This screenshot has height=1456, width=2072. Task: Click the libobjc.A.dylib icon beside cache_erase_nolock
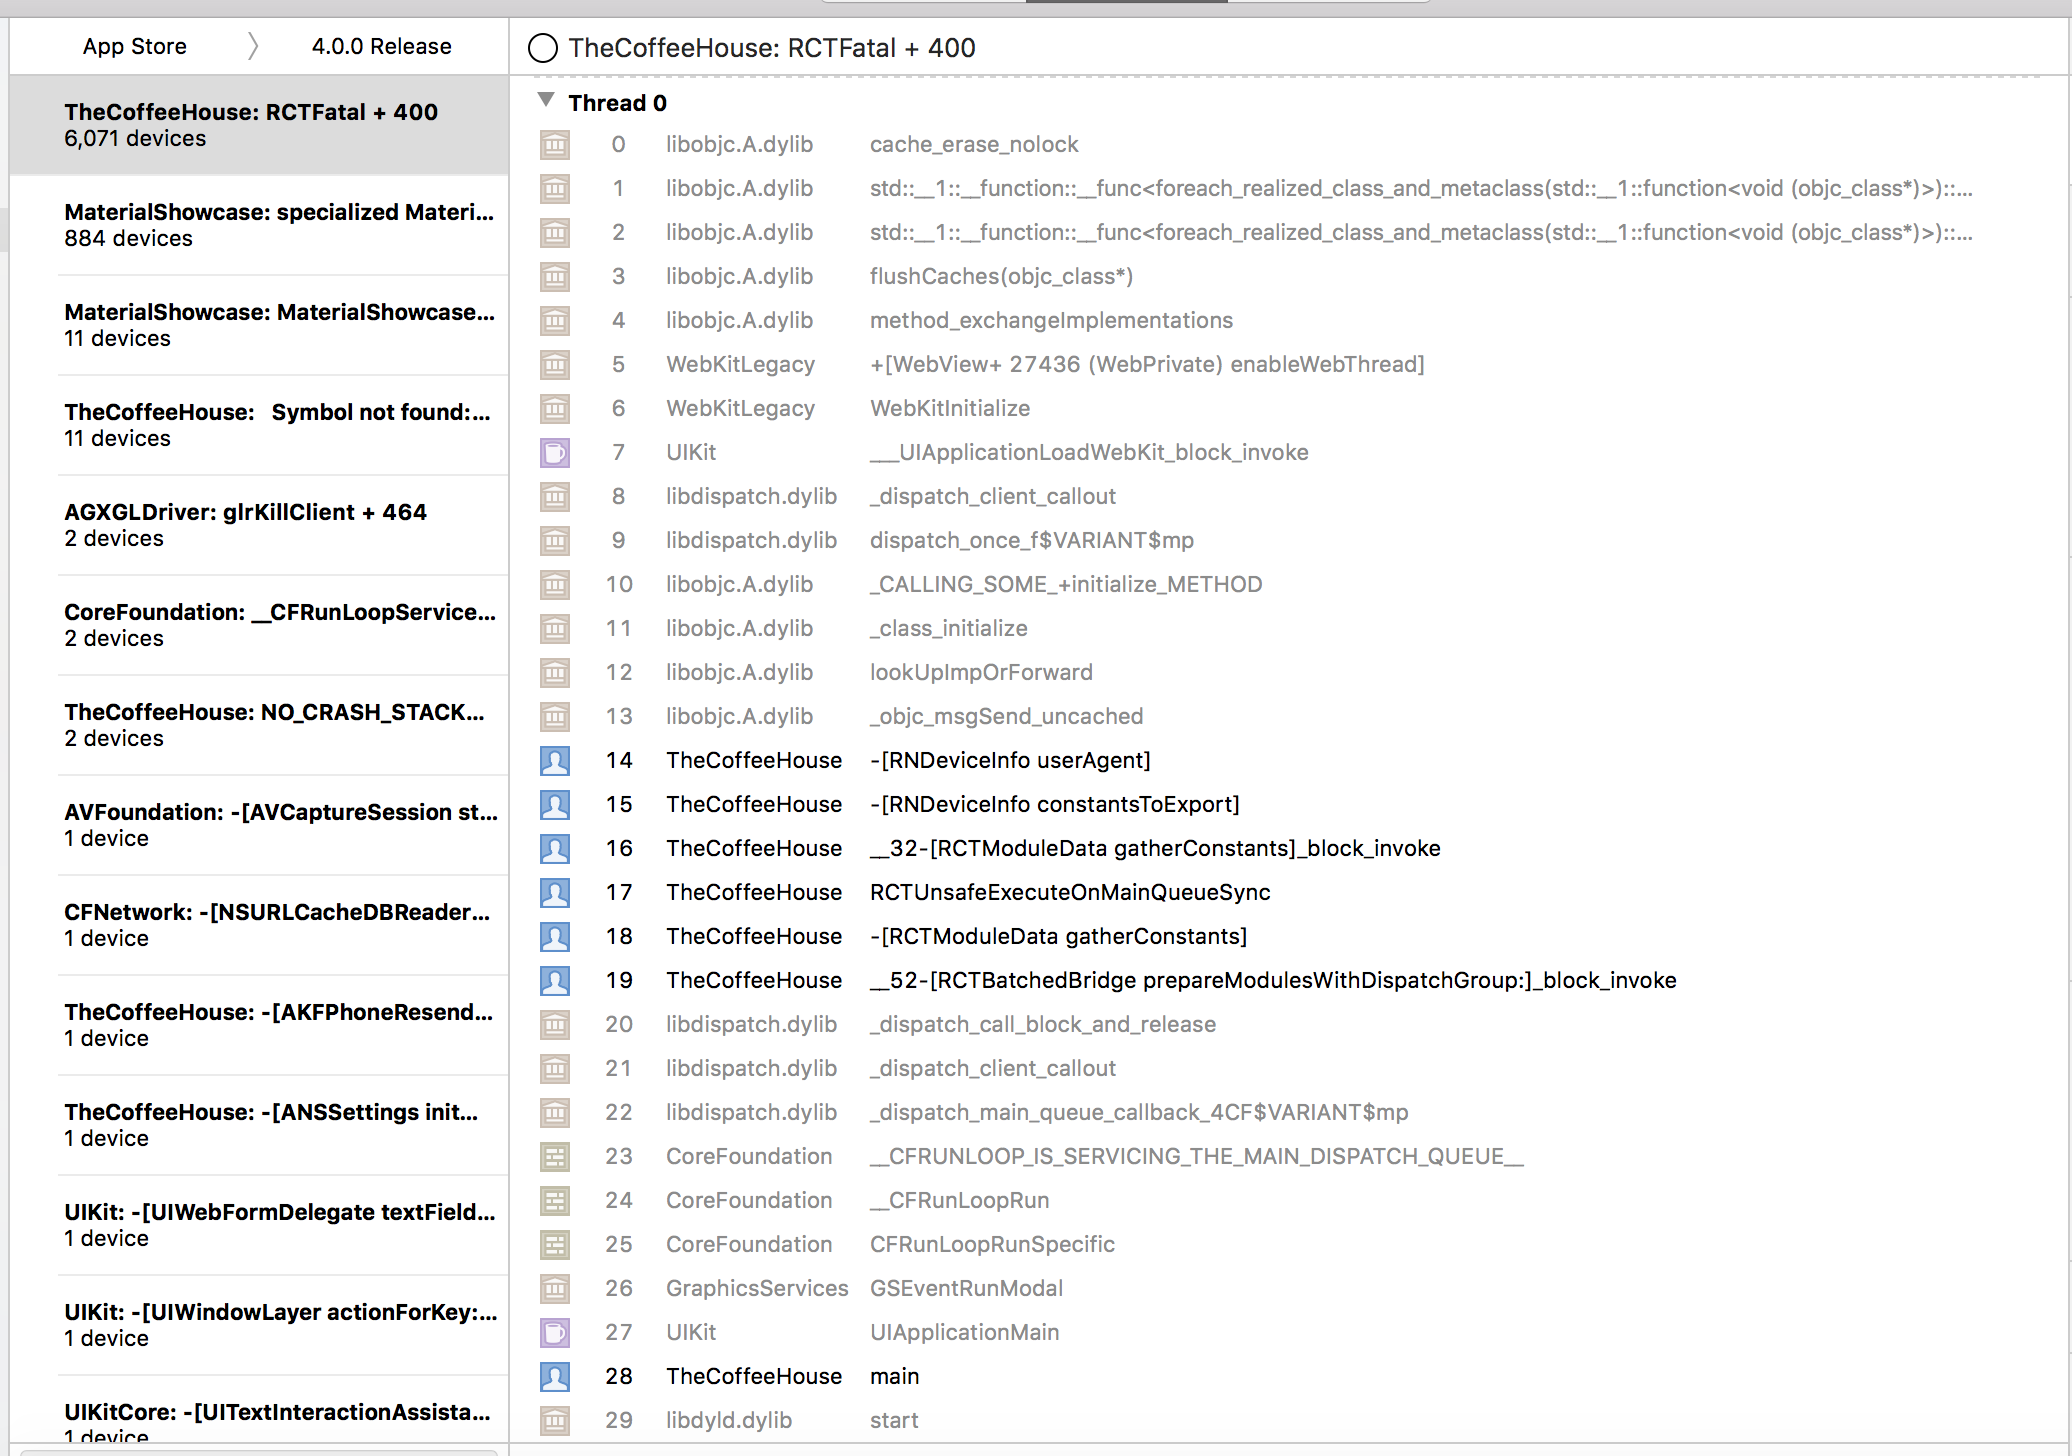(555, 144)
